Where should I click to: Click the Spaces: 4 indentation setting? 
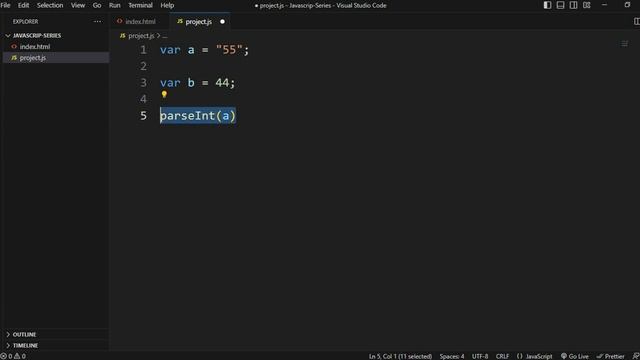(452, 356)
